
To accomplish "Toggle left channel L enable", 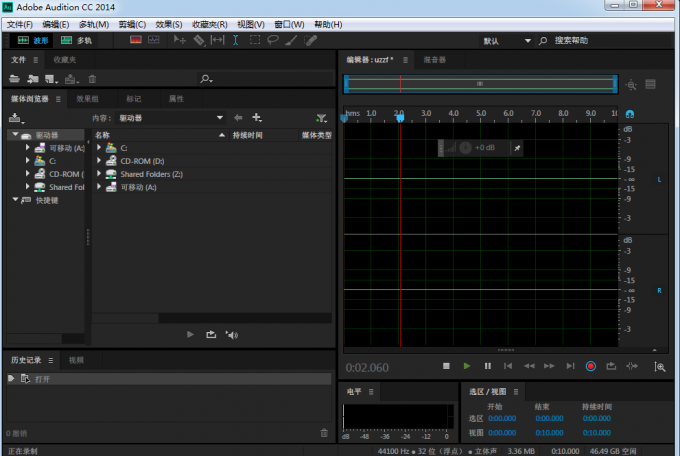I will click(659, 179).
